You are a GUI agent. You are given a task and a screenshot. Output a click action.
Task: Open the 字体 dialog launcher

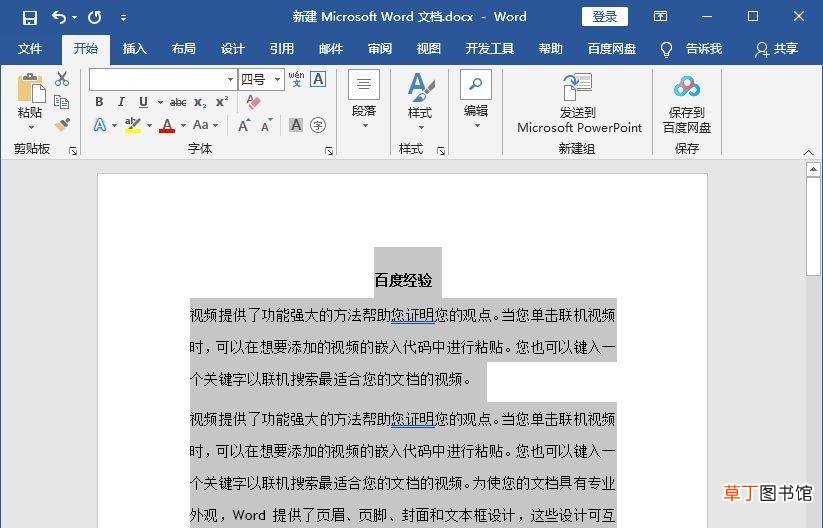(329, 151)
